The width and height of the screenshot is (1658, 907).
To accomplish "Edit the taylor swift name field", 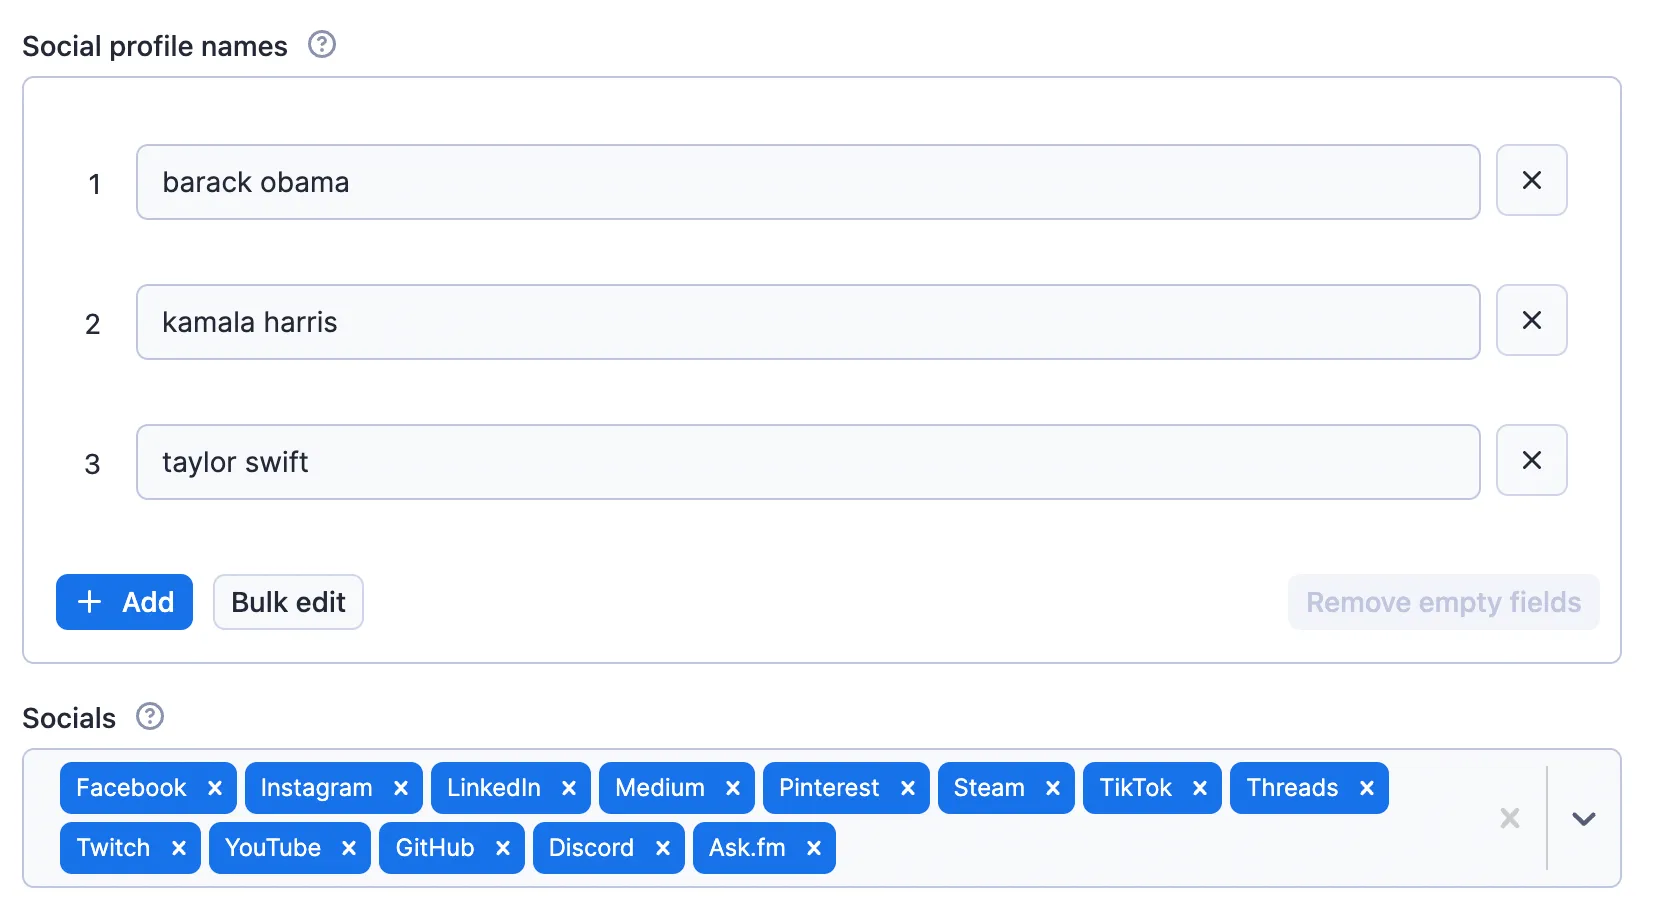I will (x=808, y=462).
